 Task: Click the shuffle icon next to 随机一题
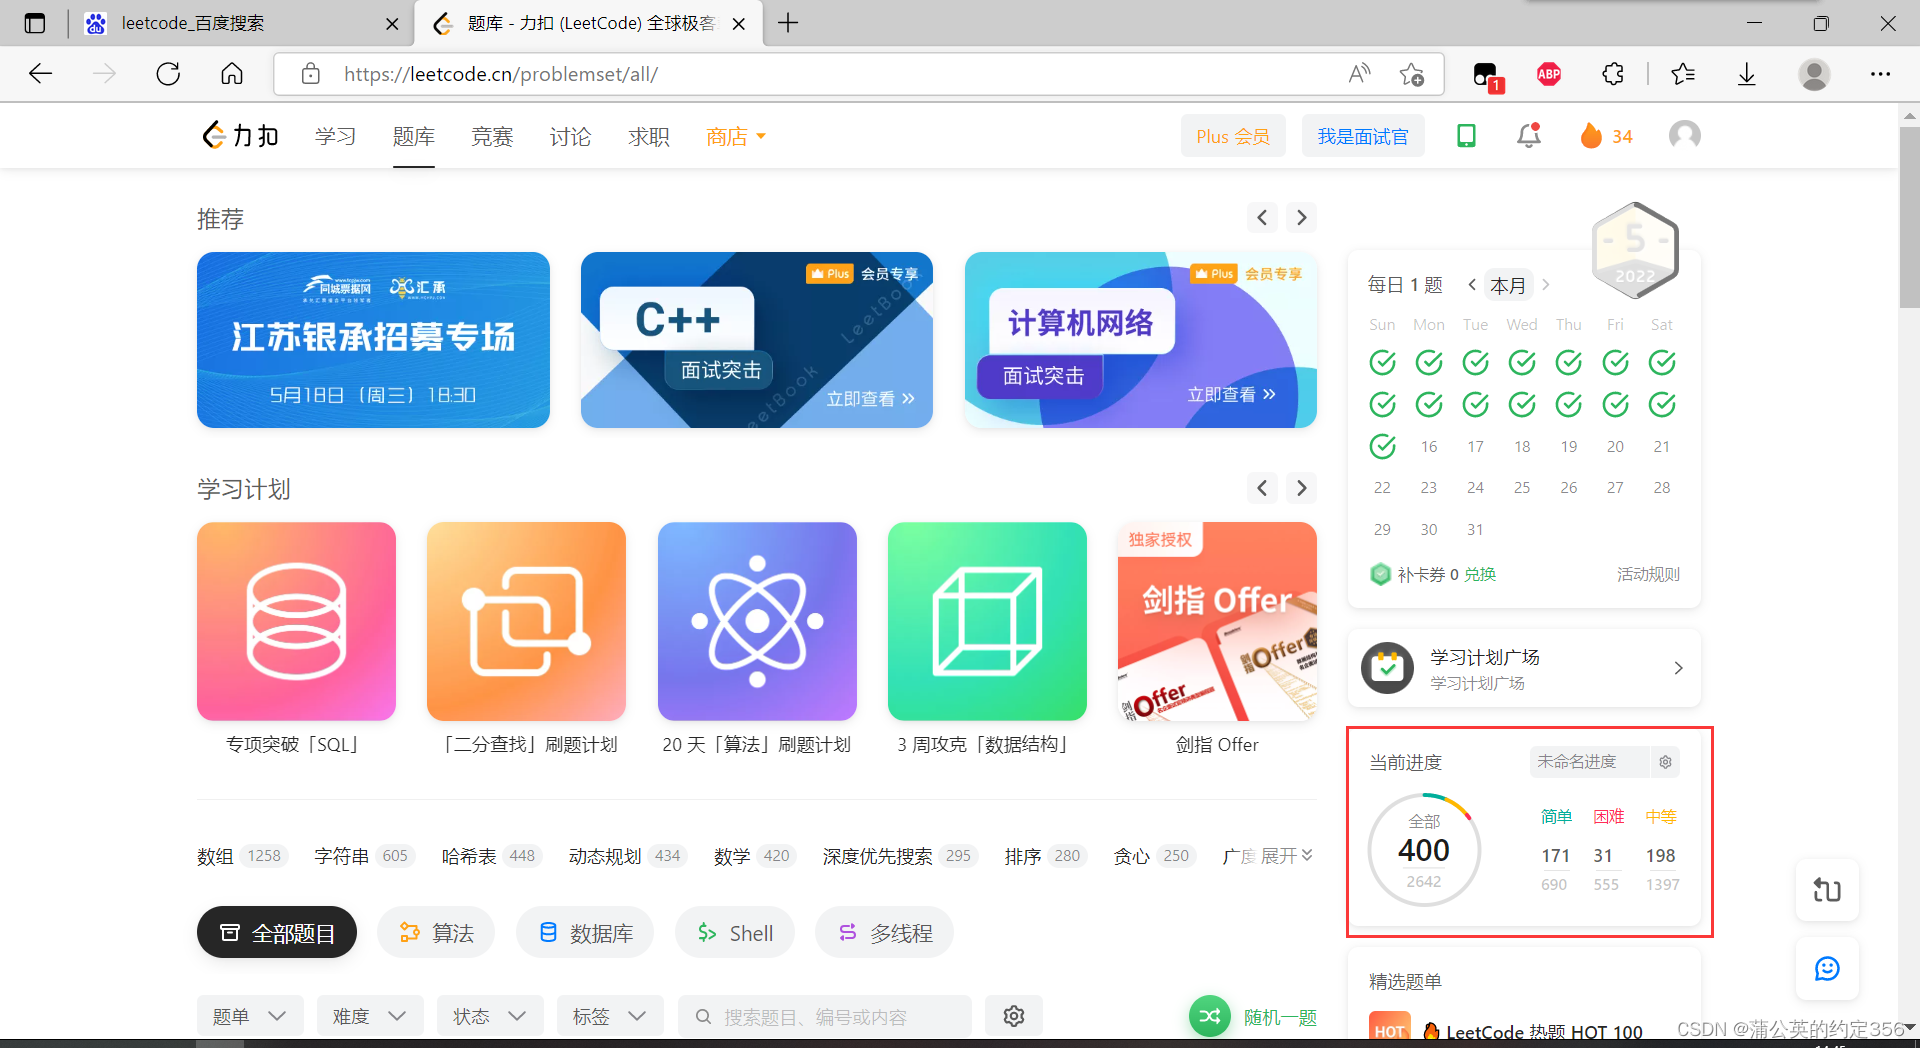(x=1210, y=1016)
